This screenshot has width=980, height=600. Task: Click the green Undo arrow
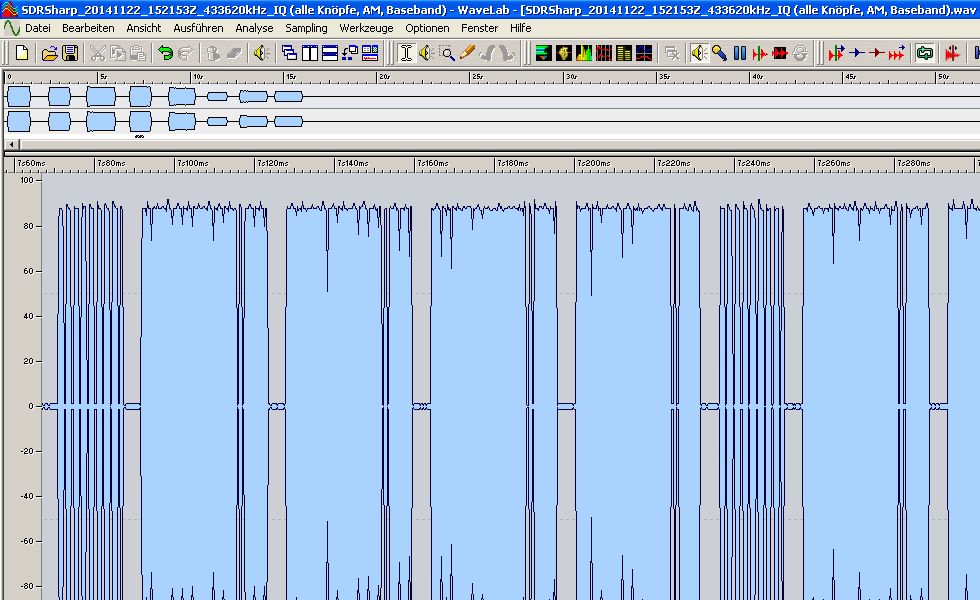[166, 52]
